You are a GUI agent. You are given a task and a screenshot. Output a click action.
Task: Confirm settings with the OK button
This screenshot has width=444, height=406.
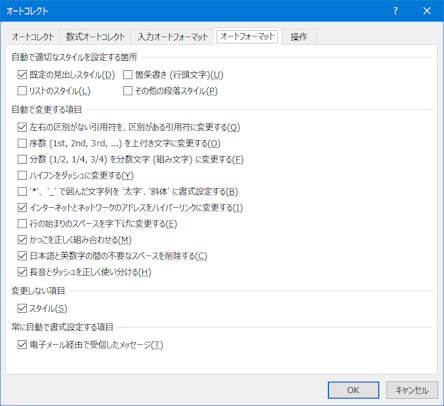pos(353,390)
